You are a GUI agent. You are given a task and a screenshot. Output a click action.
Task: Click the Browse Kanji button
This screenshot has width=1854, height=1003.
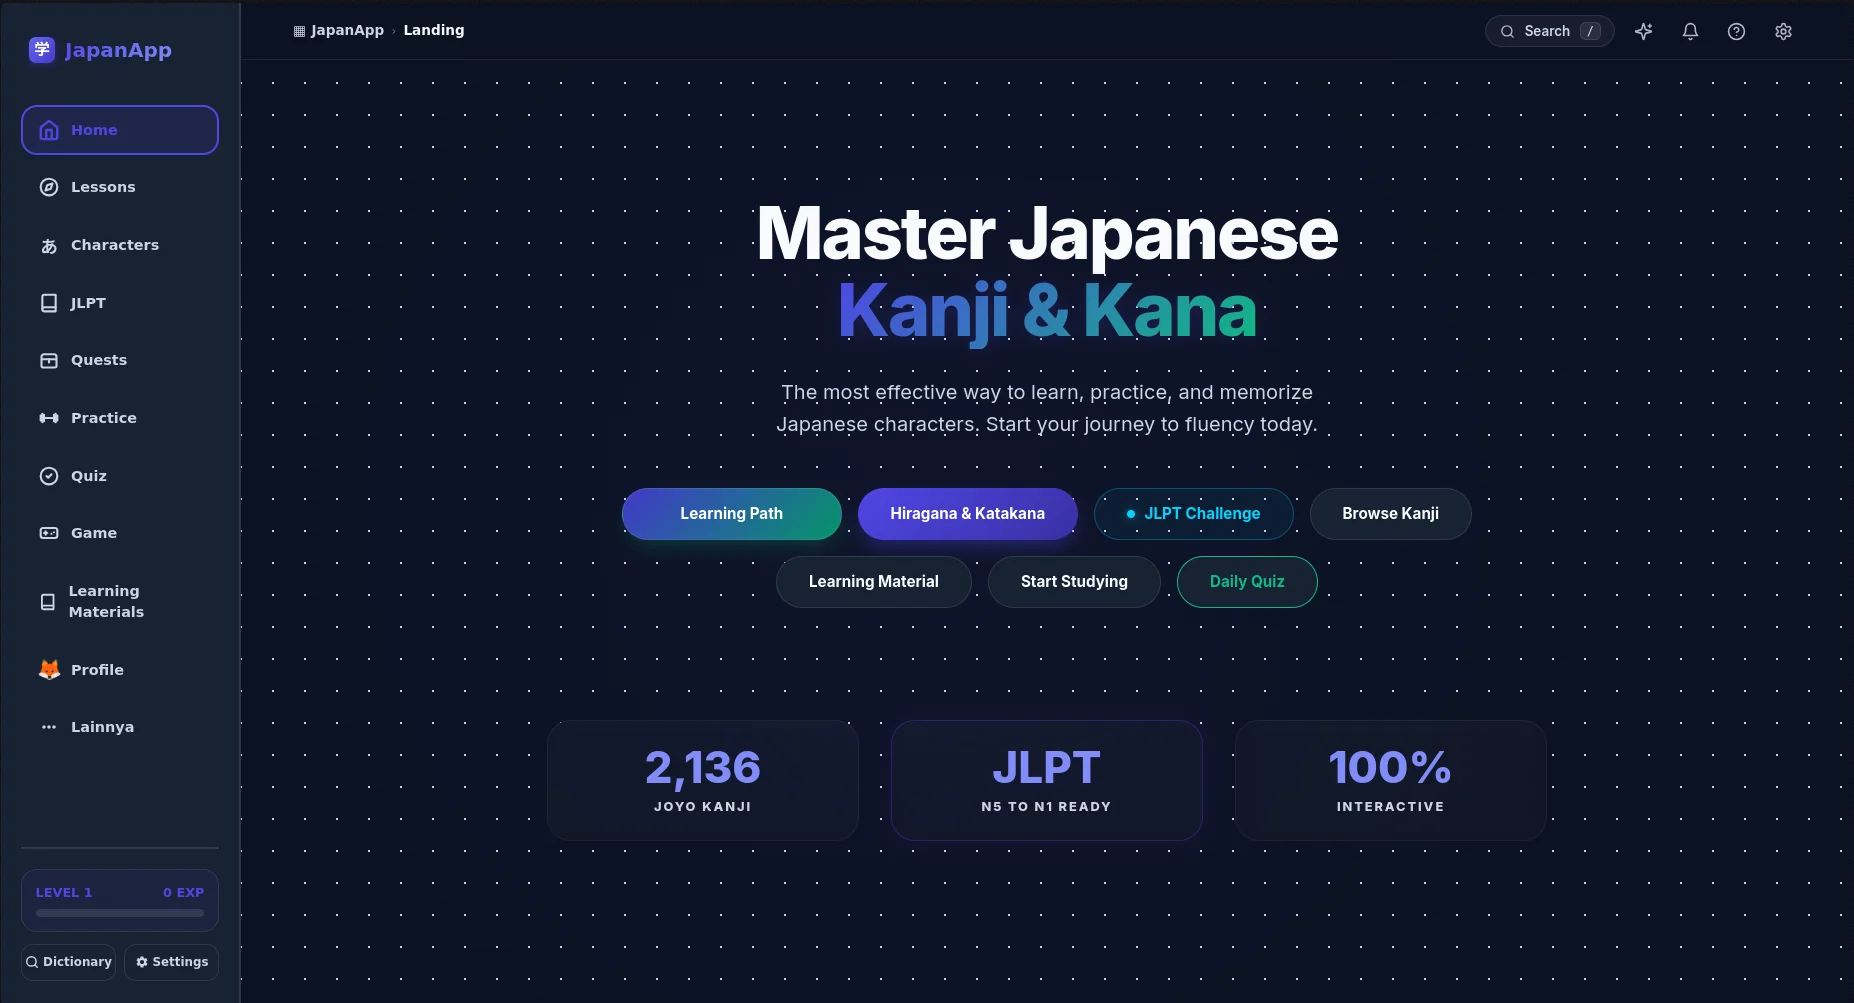[x=1391, y=514]
